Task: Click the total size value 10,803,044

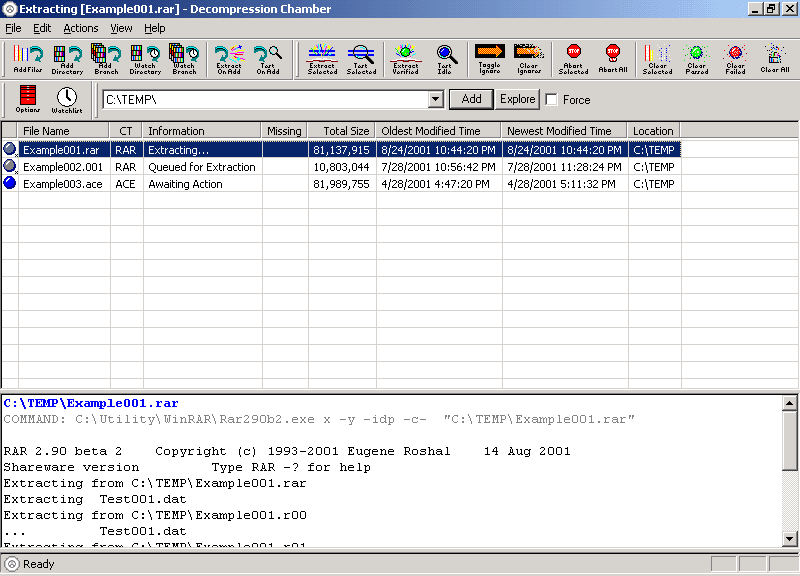Action: click(x=341, y=167)
